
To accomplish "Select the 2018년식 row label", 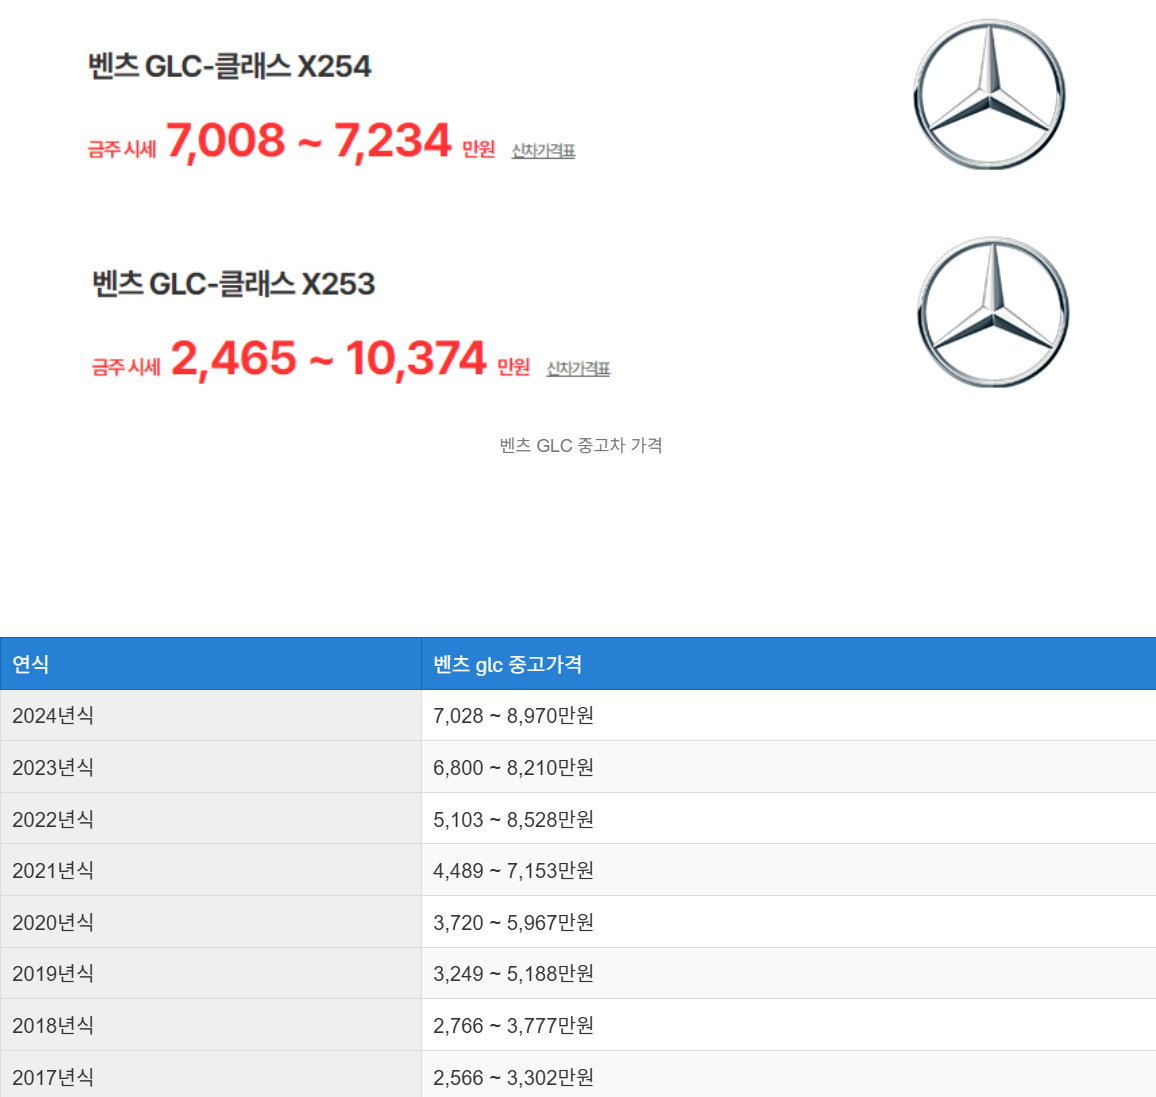I will click(53, 1025).
